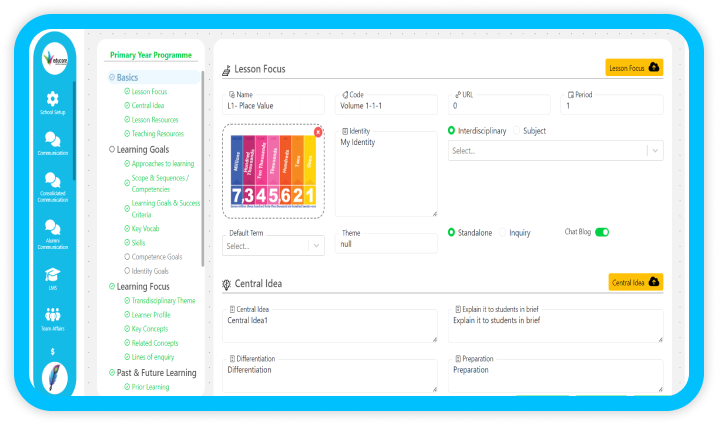Open Consolidated Communication in sidebar
The height and width of the screenshot is (425, 718).
pos(53,180)
